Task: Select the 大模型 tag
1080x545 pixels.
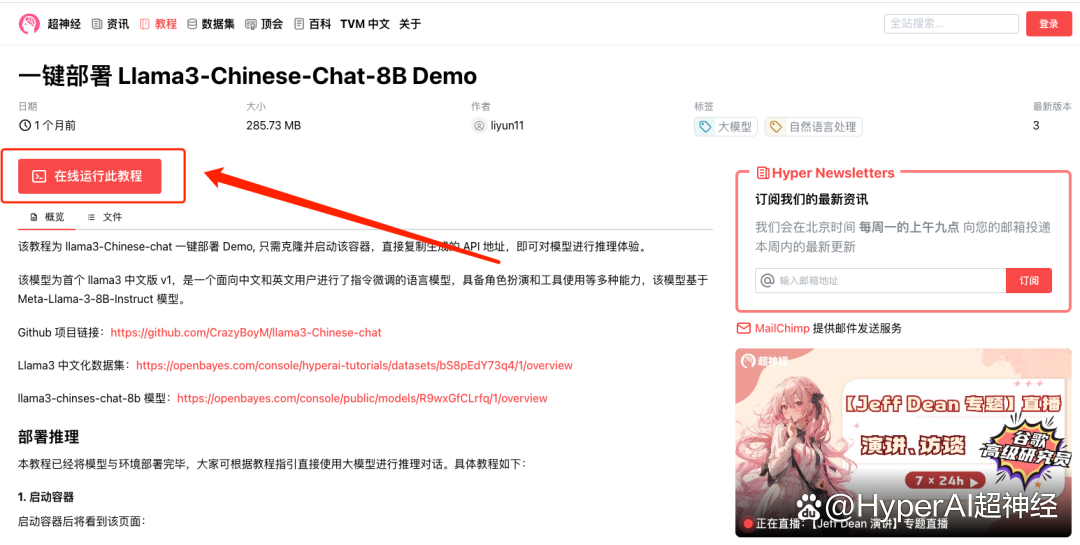Action: coord(726,127)
